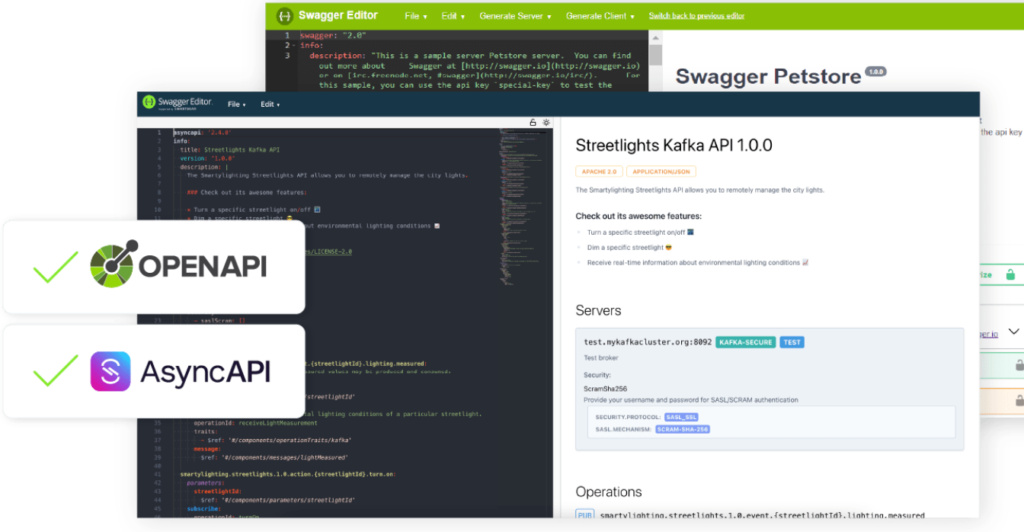Click the dark Swagger Editor logo icon
Image resolution: width=1024 pixels, height=532 pixels.
click(x=148, y=103)
